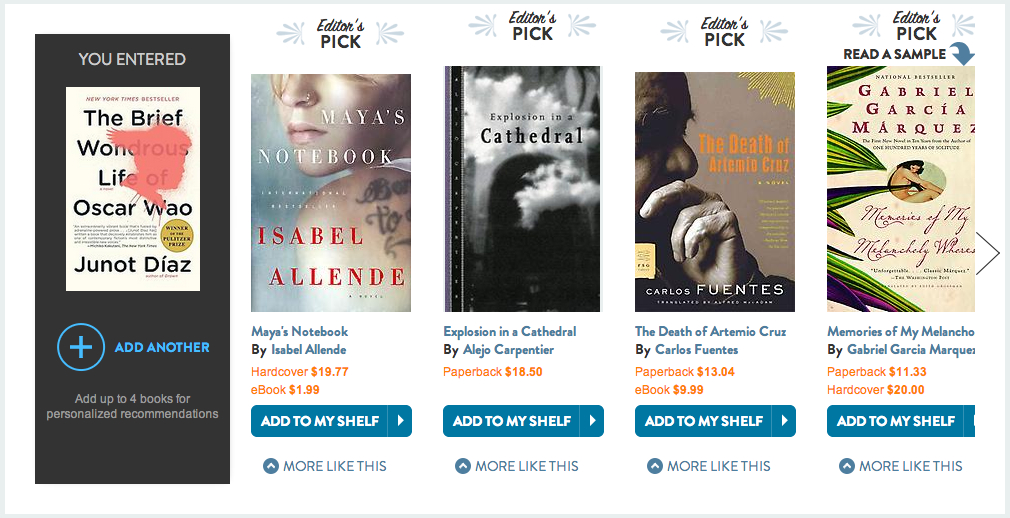Add Maya's Notebook to my shelf

(319, 421)
